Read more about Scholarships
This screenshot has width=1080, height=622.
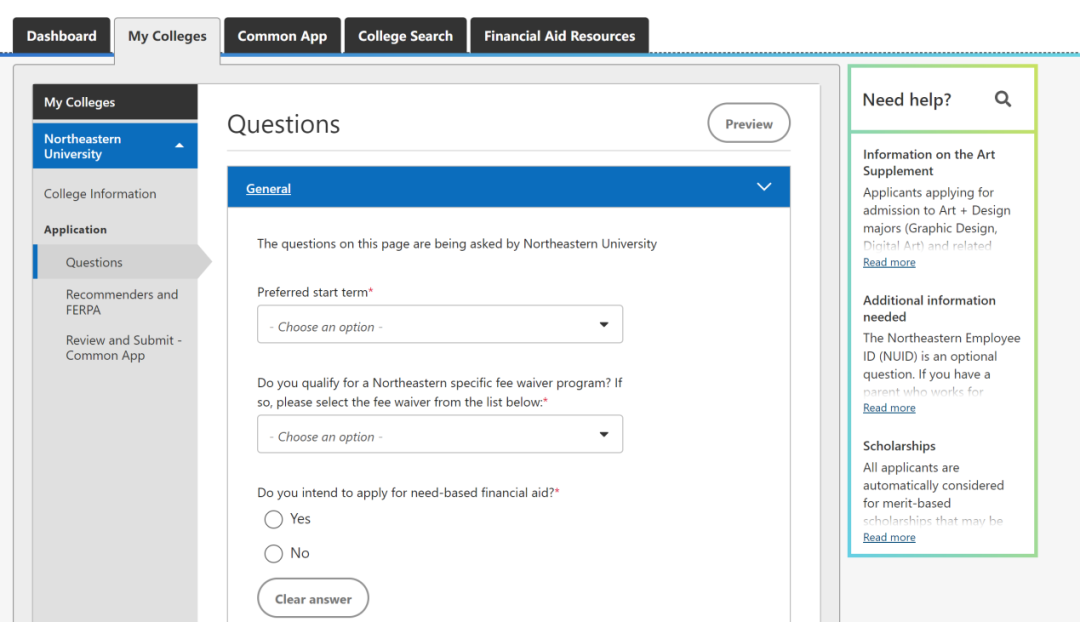point(889,537)
